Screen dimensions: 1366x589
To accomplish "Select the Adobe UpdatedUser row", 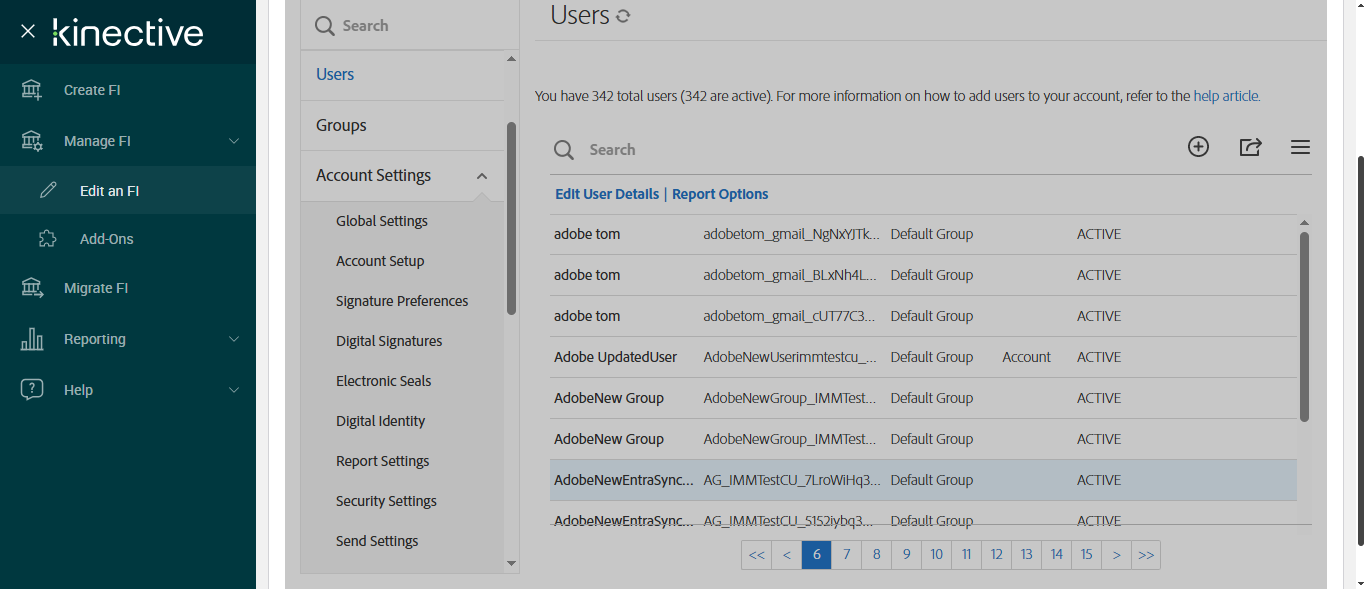I will tap(615, 357).
